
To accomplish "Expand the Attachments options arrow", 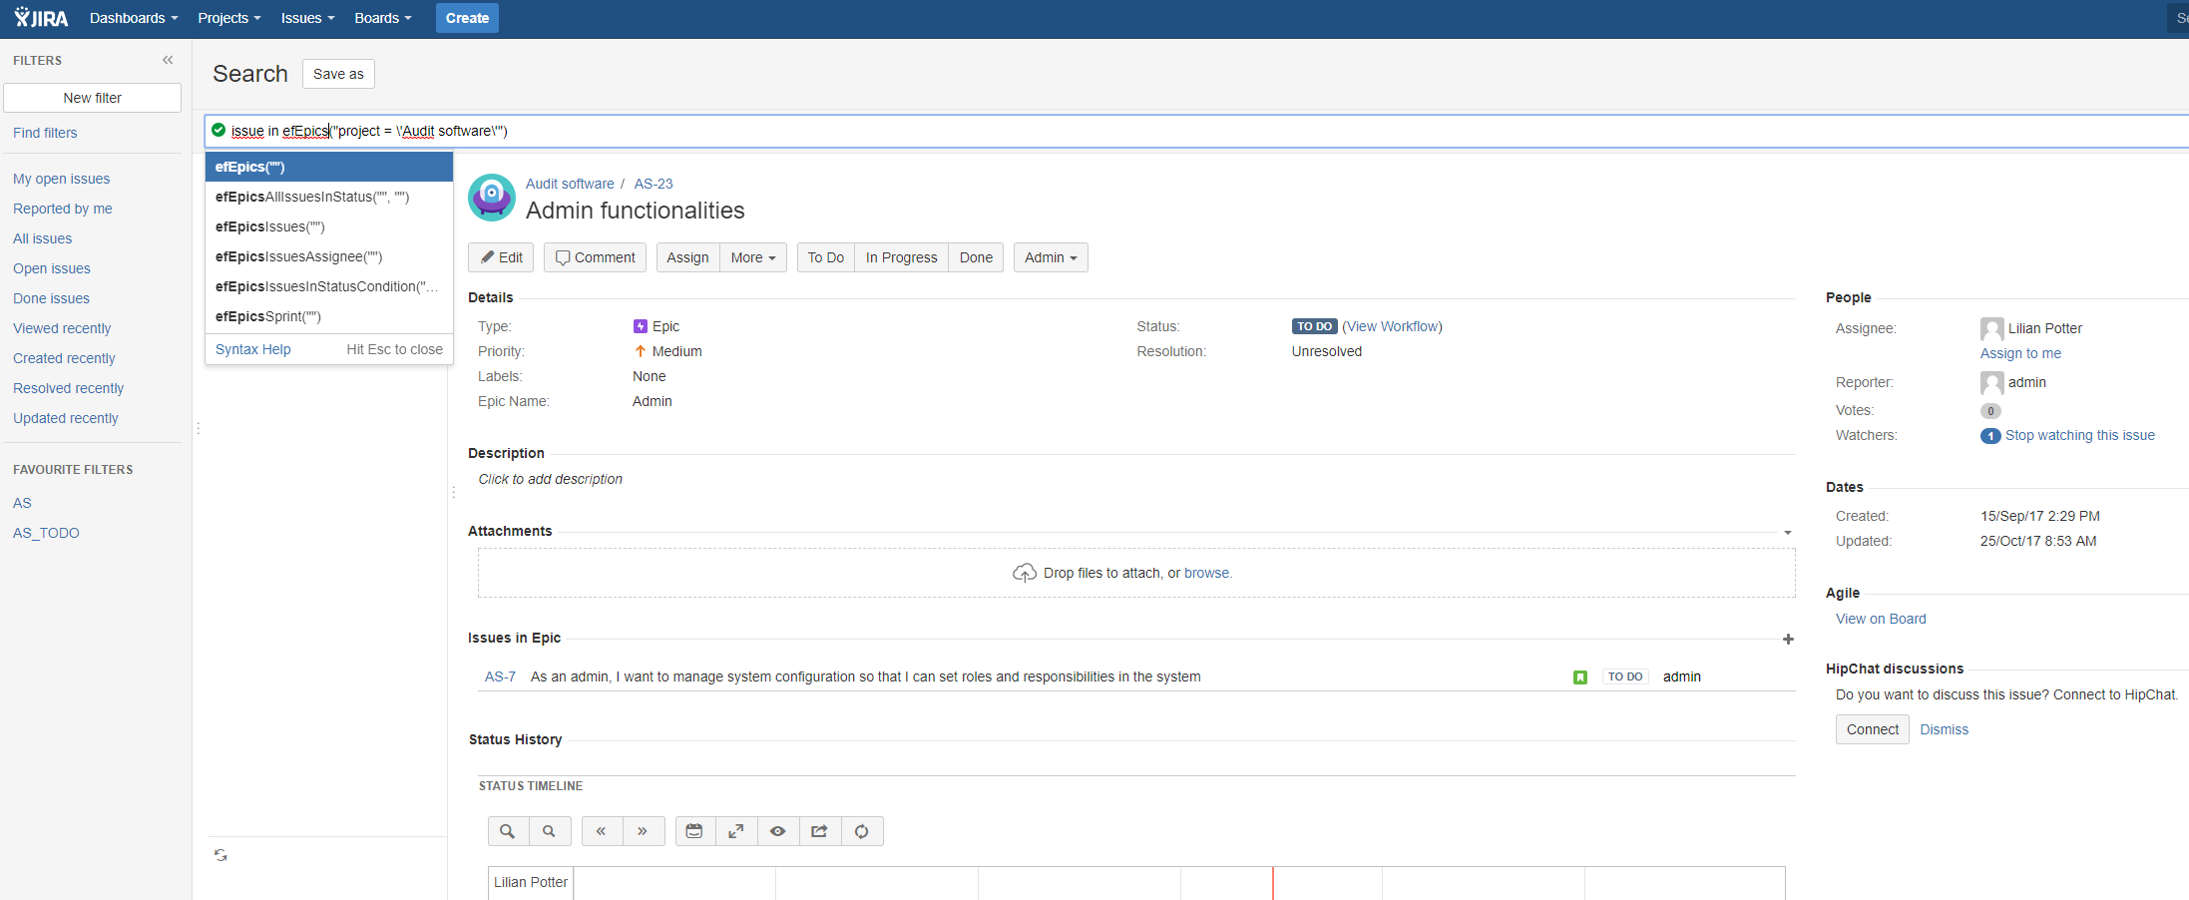I will pos(1787,533).
